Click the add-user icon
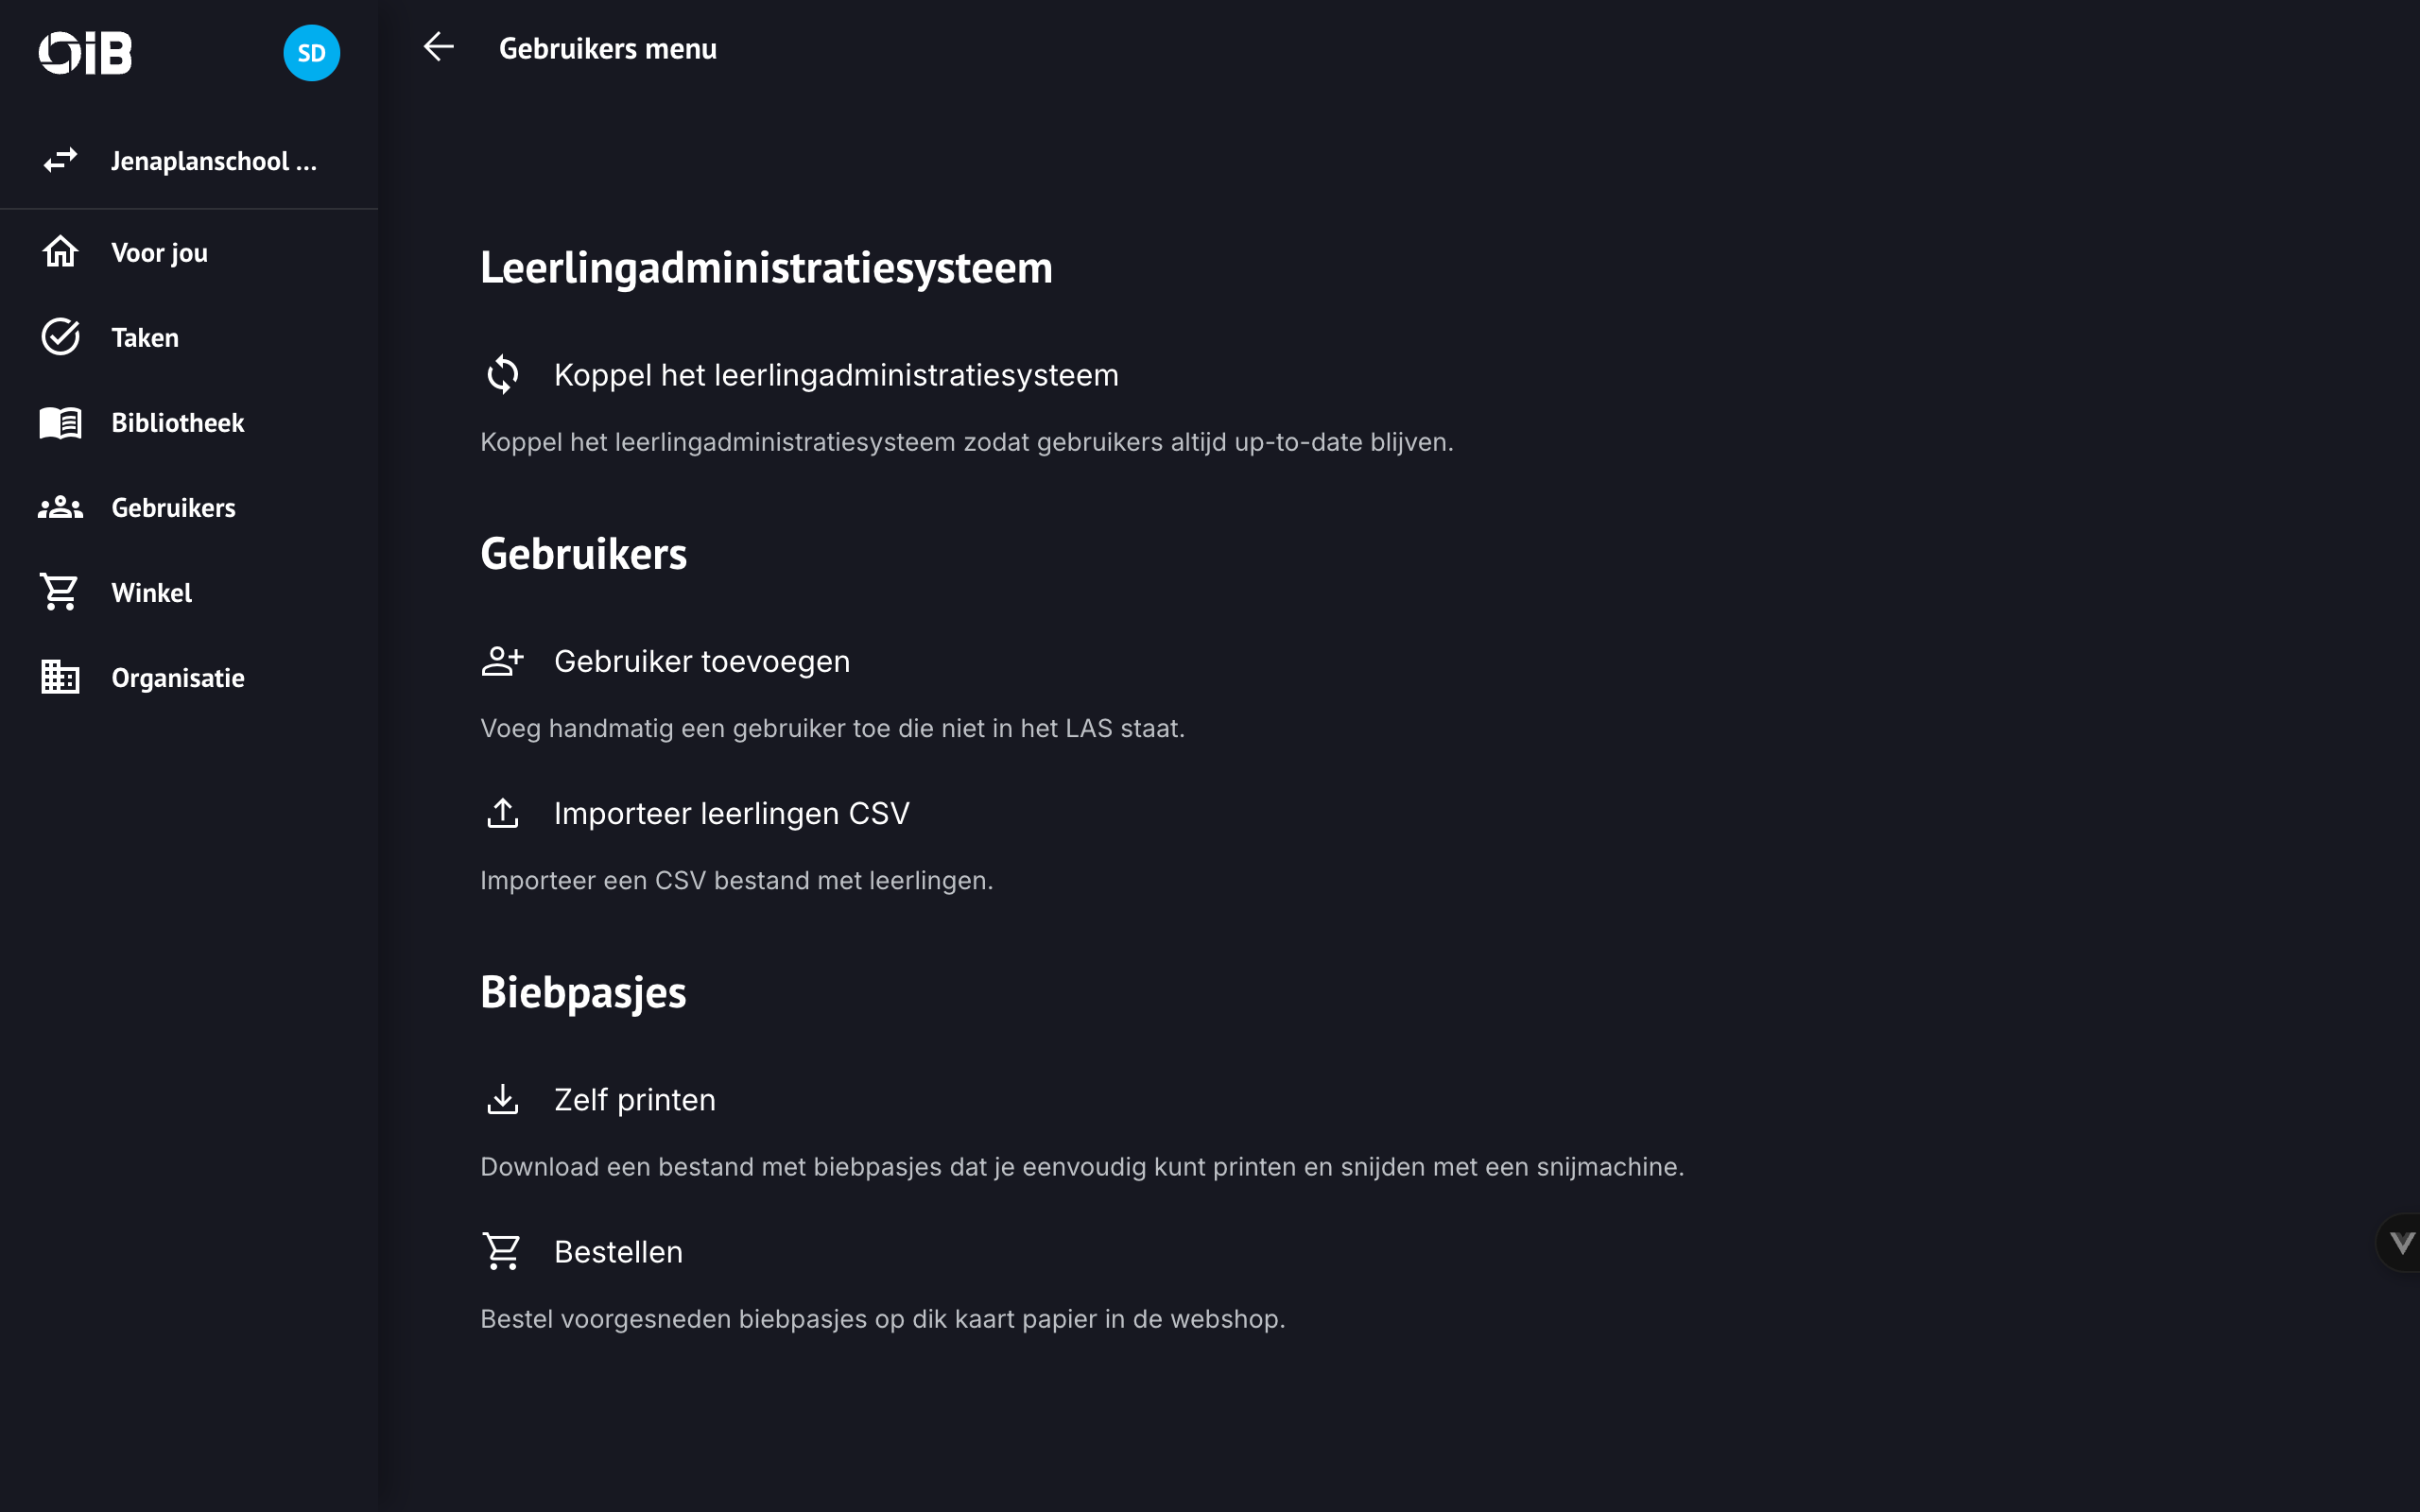This screenshot has width=2420, height=1512. [502, 661]
